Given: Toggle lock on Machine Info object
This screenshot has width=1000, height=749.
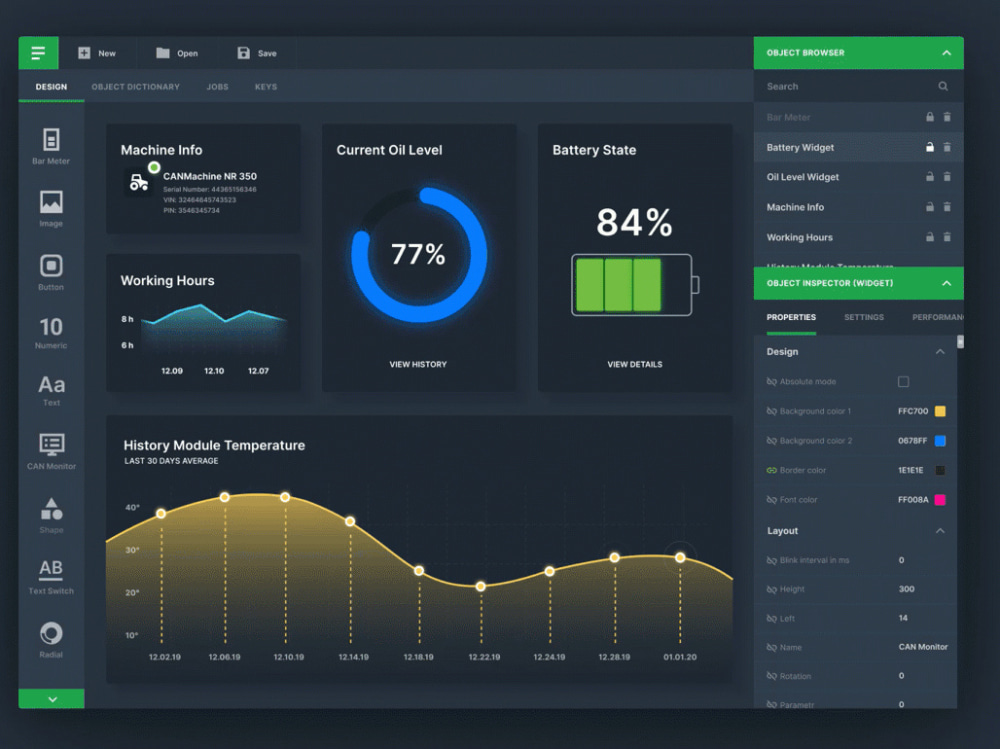Looking at the screenshot, I should pyautogui.click(x=930, y=207).
